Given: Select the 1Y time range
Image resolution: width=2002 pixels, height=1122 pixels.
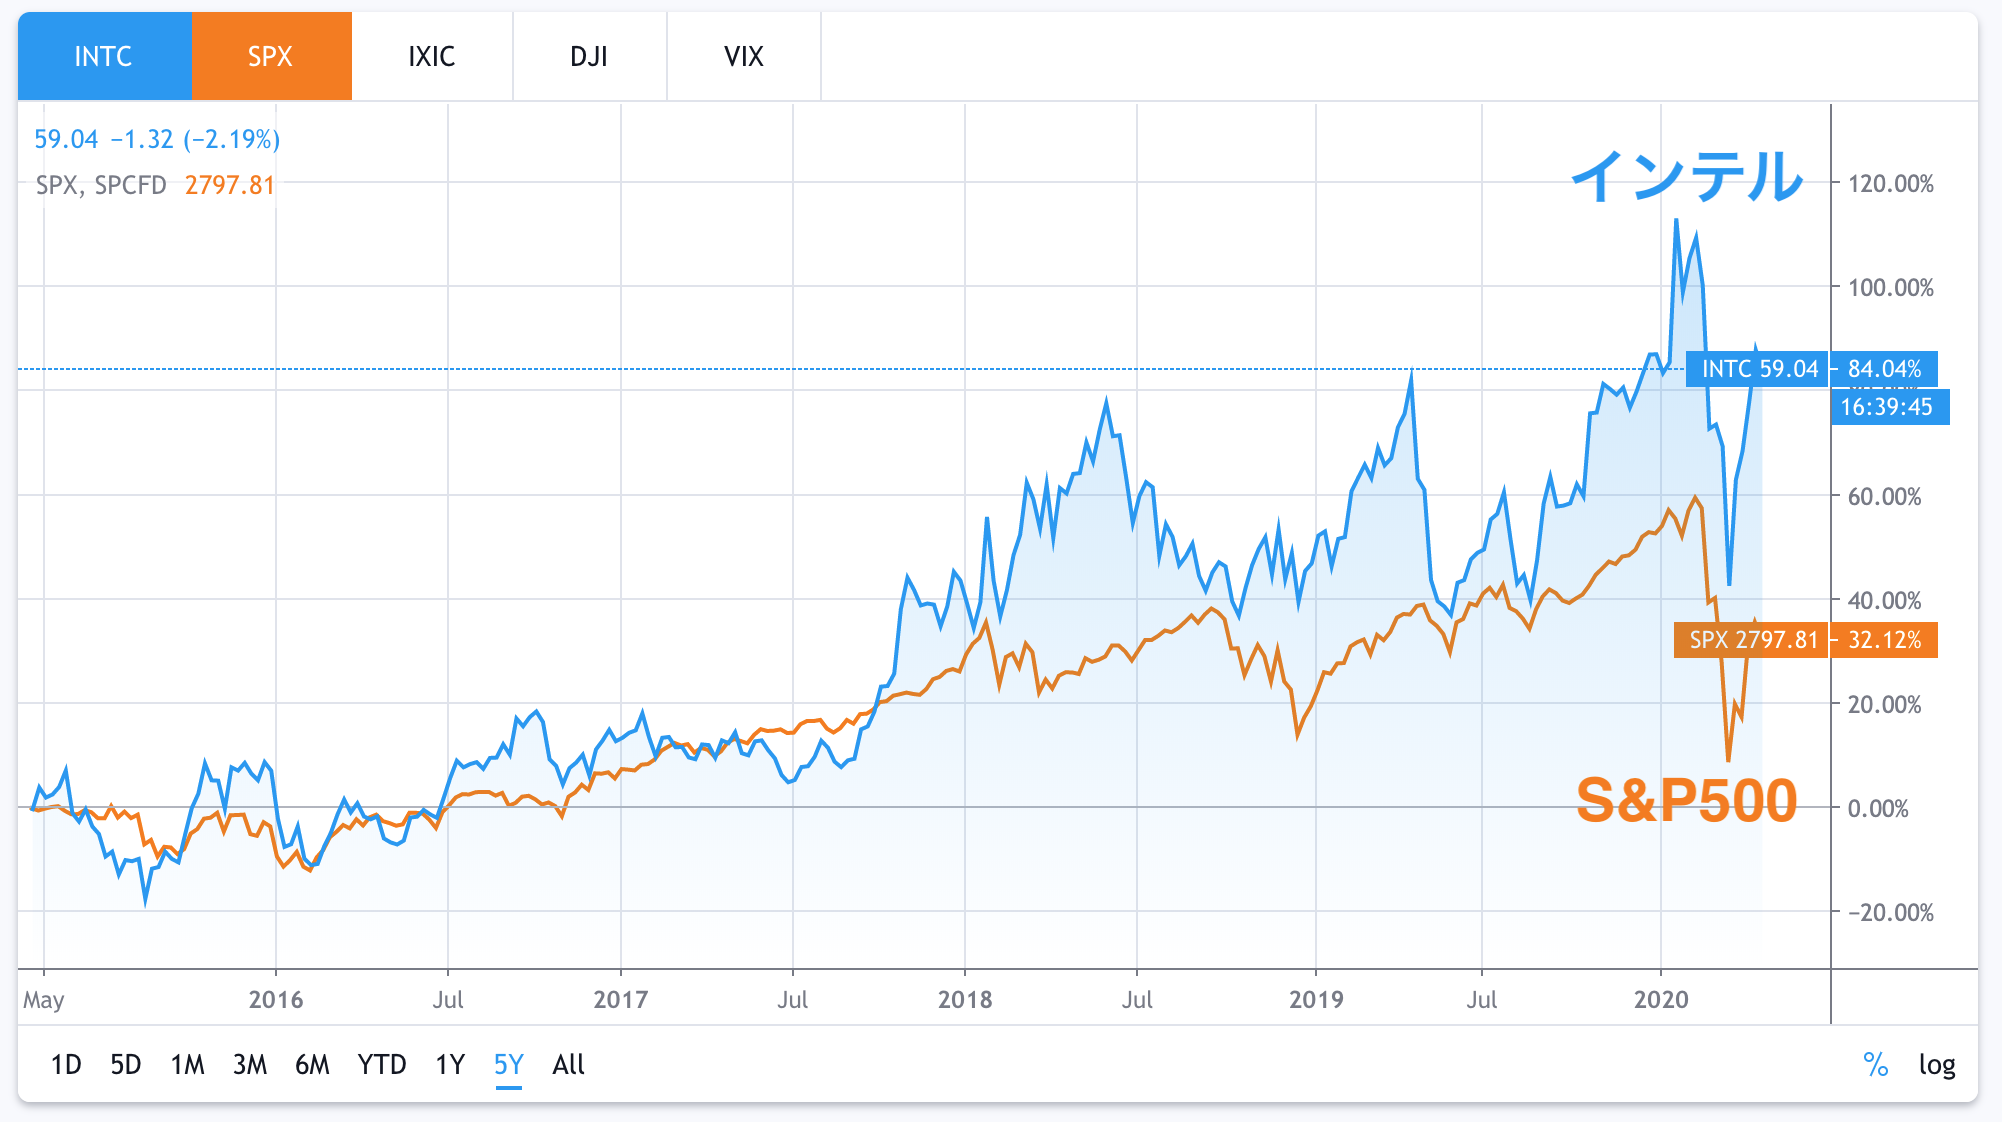Looking at the screenshot, I should point(450,1065).
